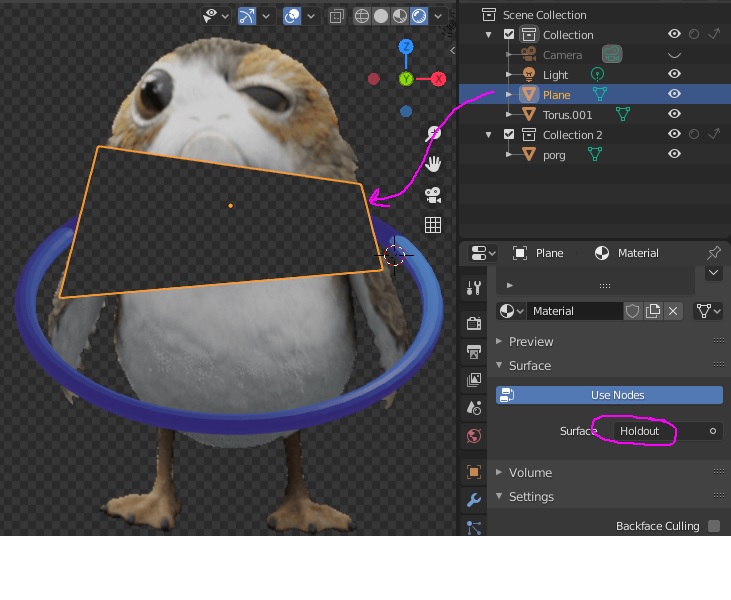Screen dimensions: 731x600
Task: Open the overlays options dropdown arrow
Action: 310,16
